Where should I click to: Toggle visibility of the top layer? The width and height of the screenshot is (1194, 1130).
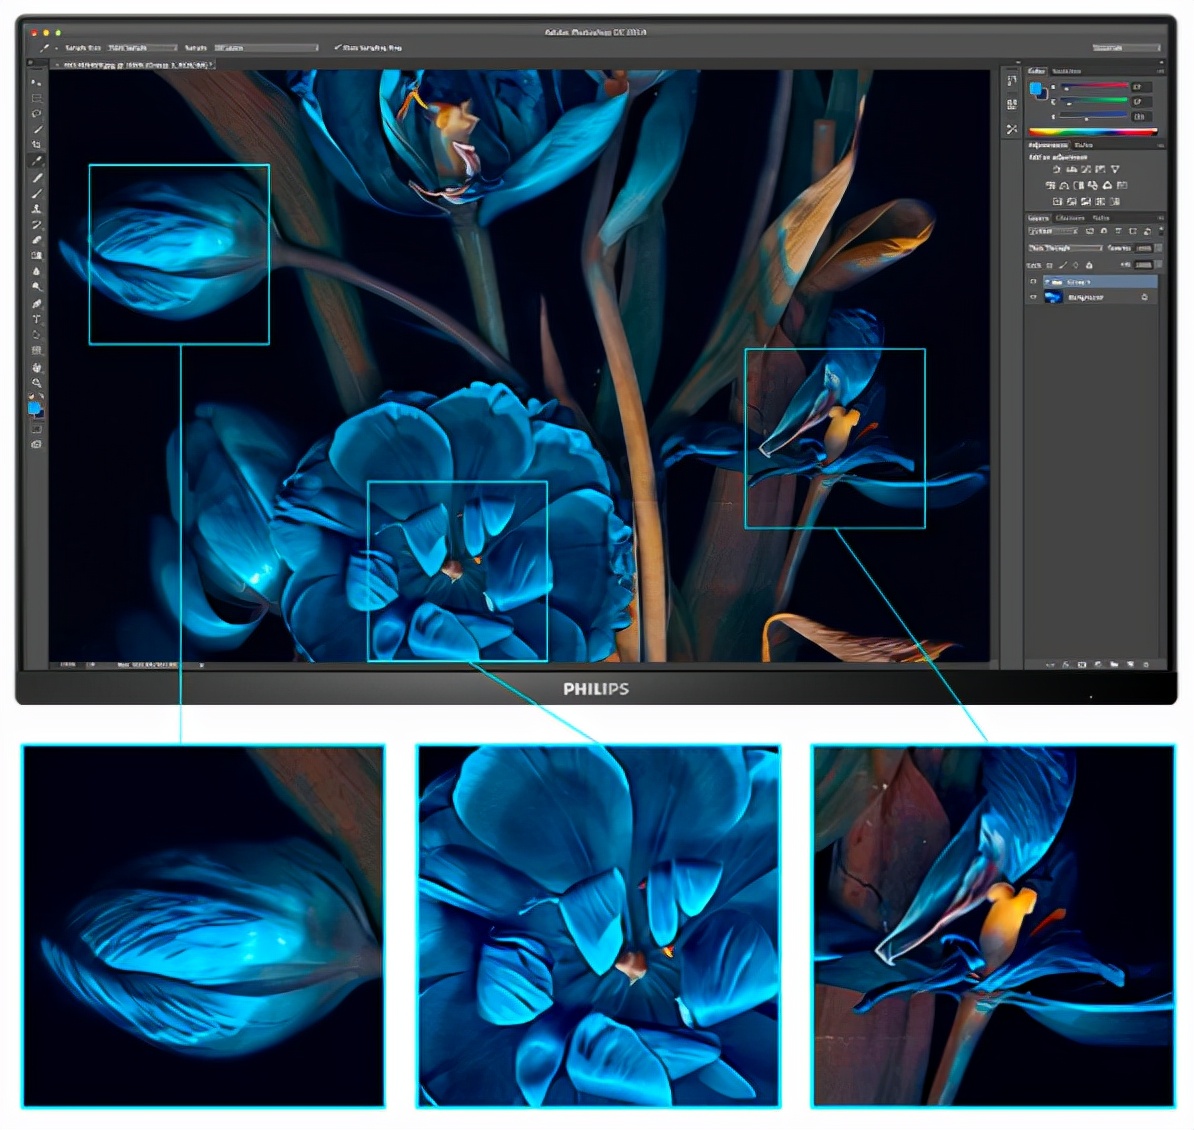(x=1033, y=282)
